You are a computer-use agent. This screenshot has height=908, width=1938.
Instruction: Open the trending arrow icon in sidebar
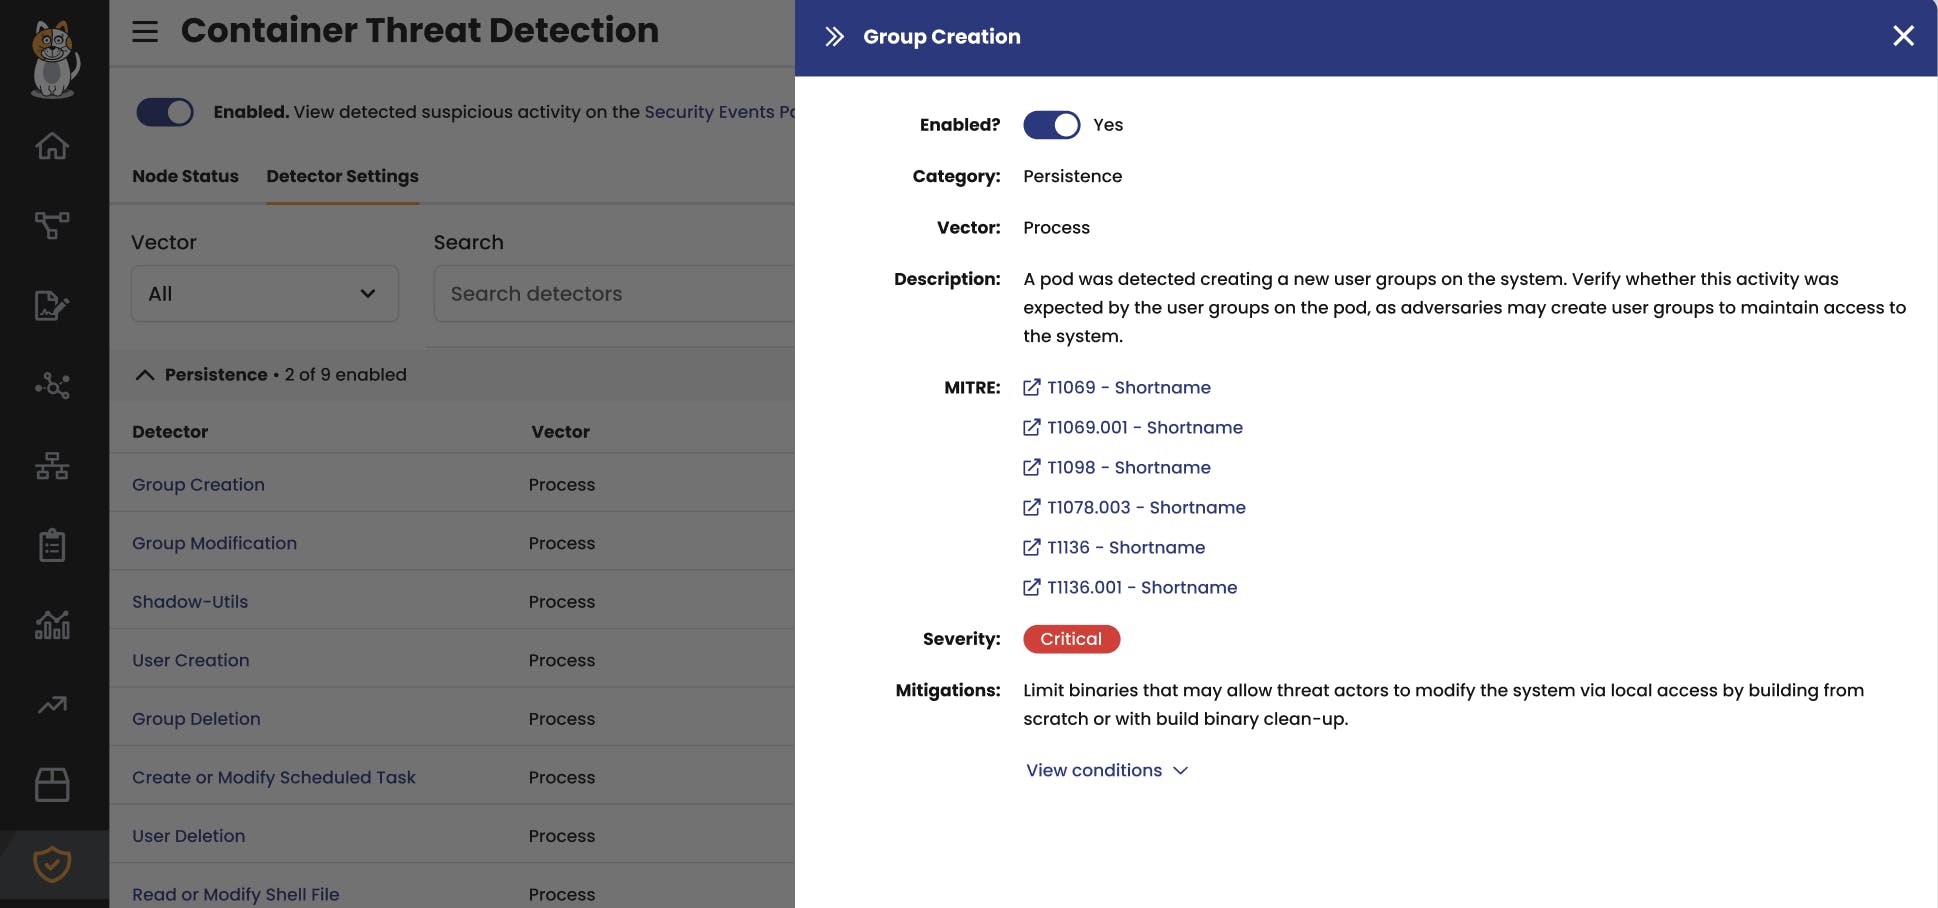(x=52, y=705)
